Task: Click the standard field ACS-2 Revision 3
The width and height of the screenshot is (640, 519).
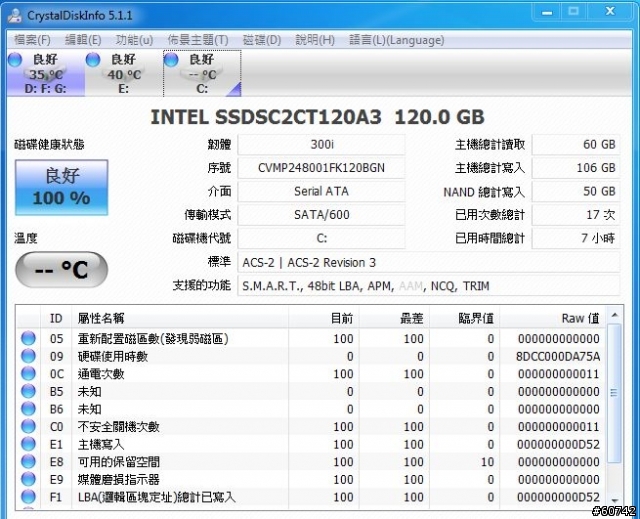Action: tap(429, 262)
